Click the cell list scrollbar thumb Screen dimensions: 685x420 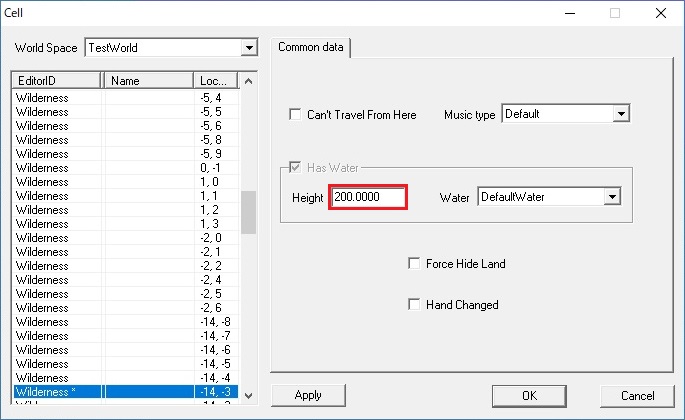tap(248, 212)
